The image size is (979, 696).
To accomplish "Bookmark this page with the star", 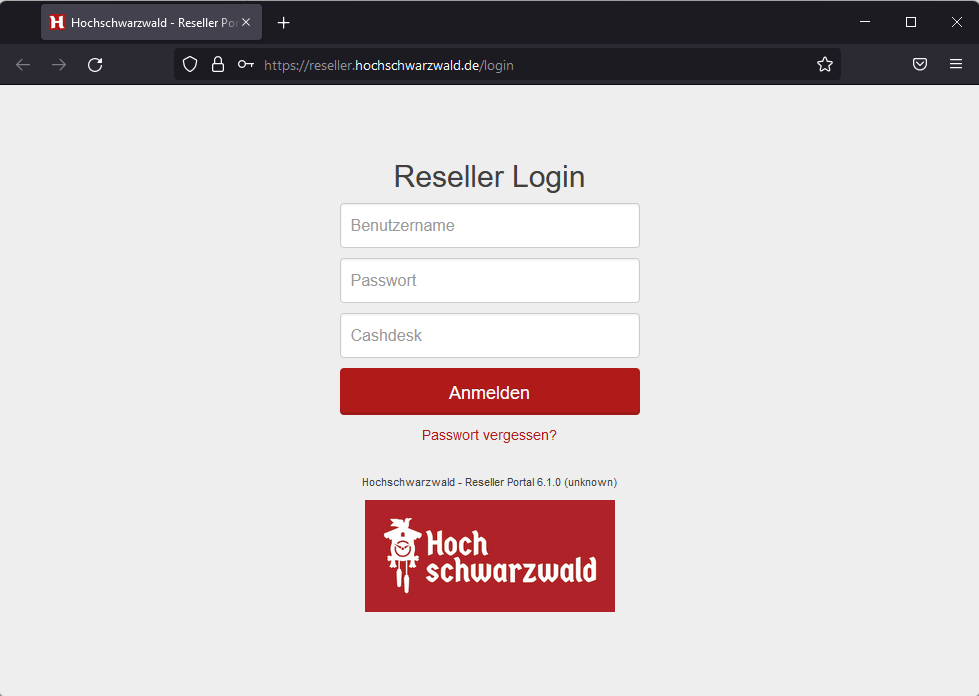I will [824, 65].
